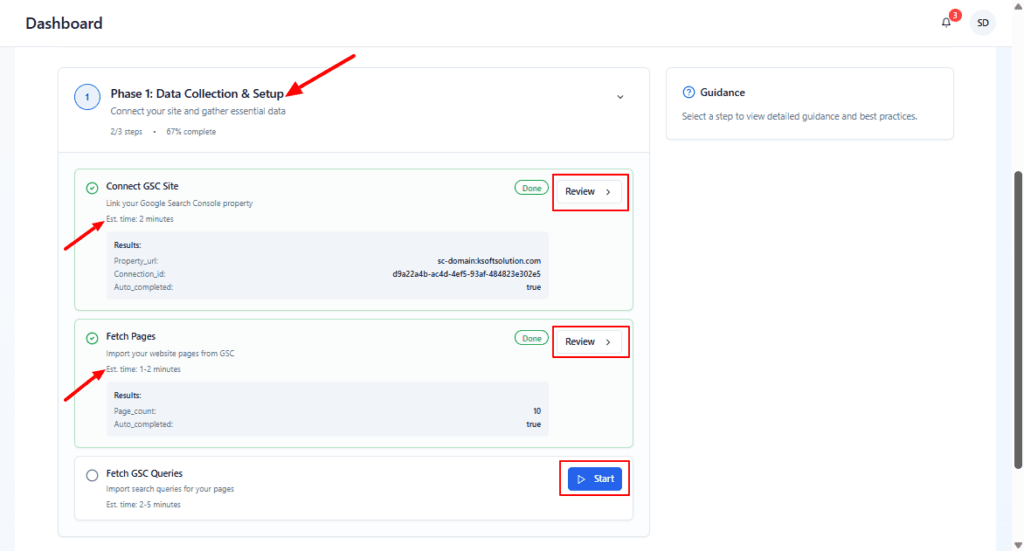
Task: Open the notifications bell icon
Action: click(946, 23)
